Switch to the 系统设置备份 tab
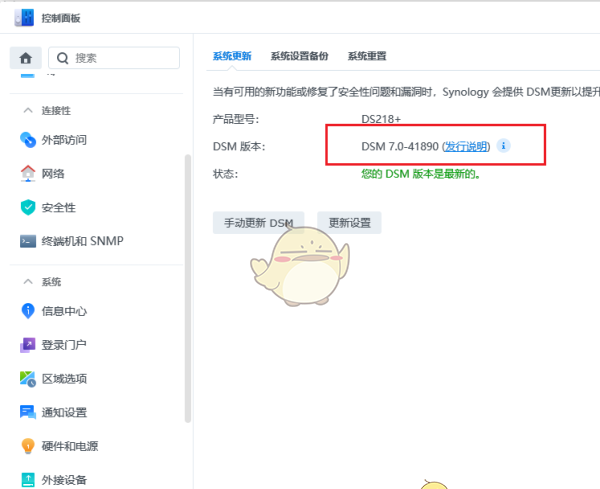Viewport: 600px width, 489px height. pos(299,56)
